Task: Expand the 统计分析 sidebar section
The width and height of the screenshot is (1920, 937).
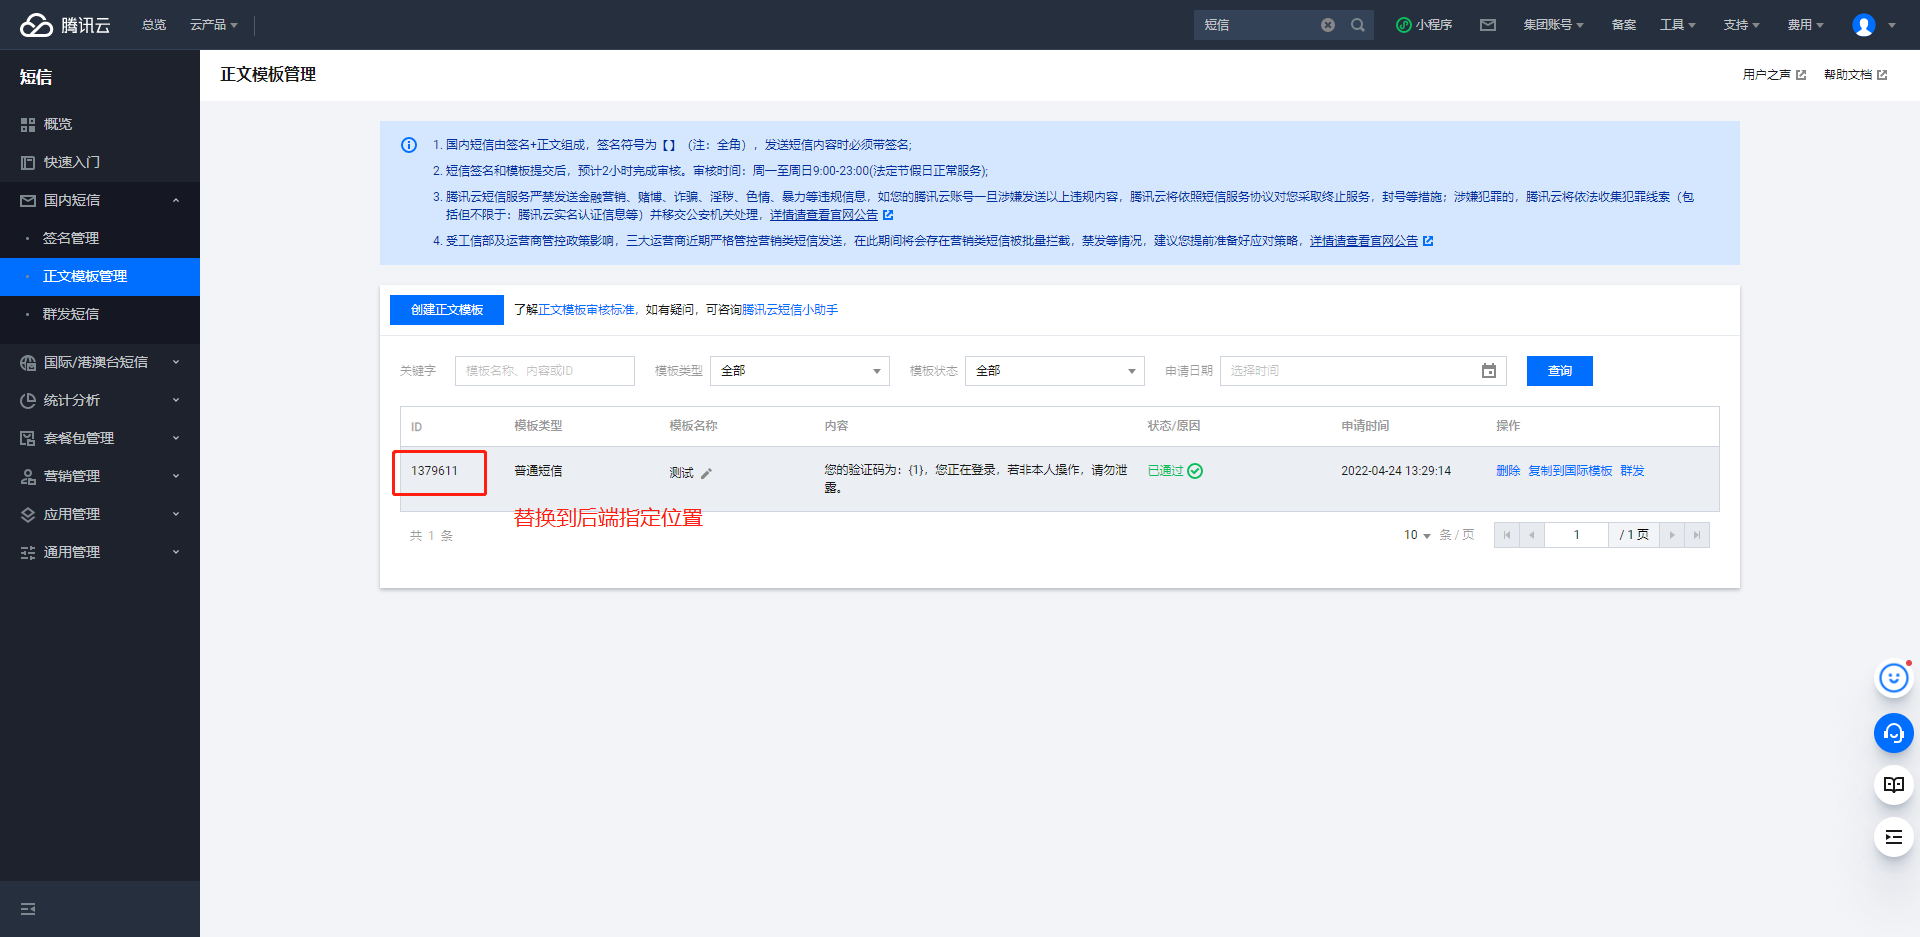Action: pos(98,400)
